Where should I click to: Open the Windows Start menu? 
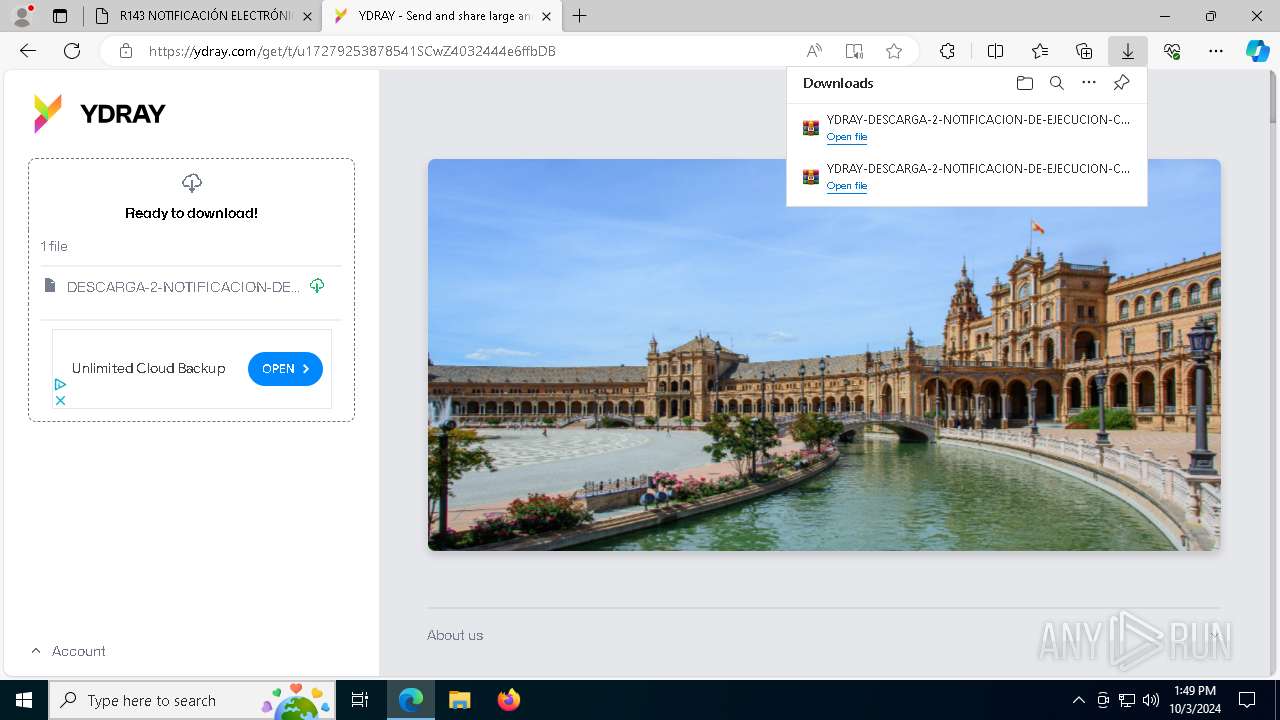24,700
